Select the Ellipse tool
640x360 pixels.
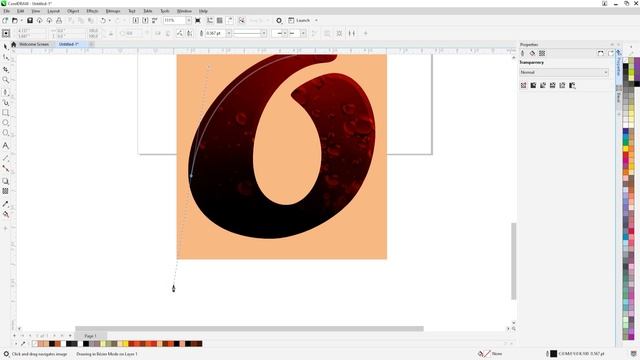pos(6,122)
